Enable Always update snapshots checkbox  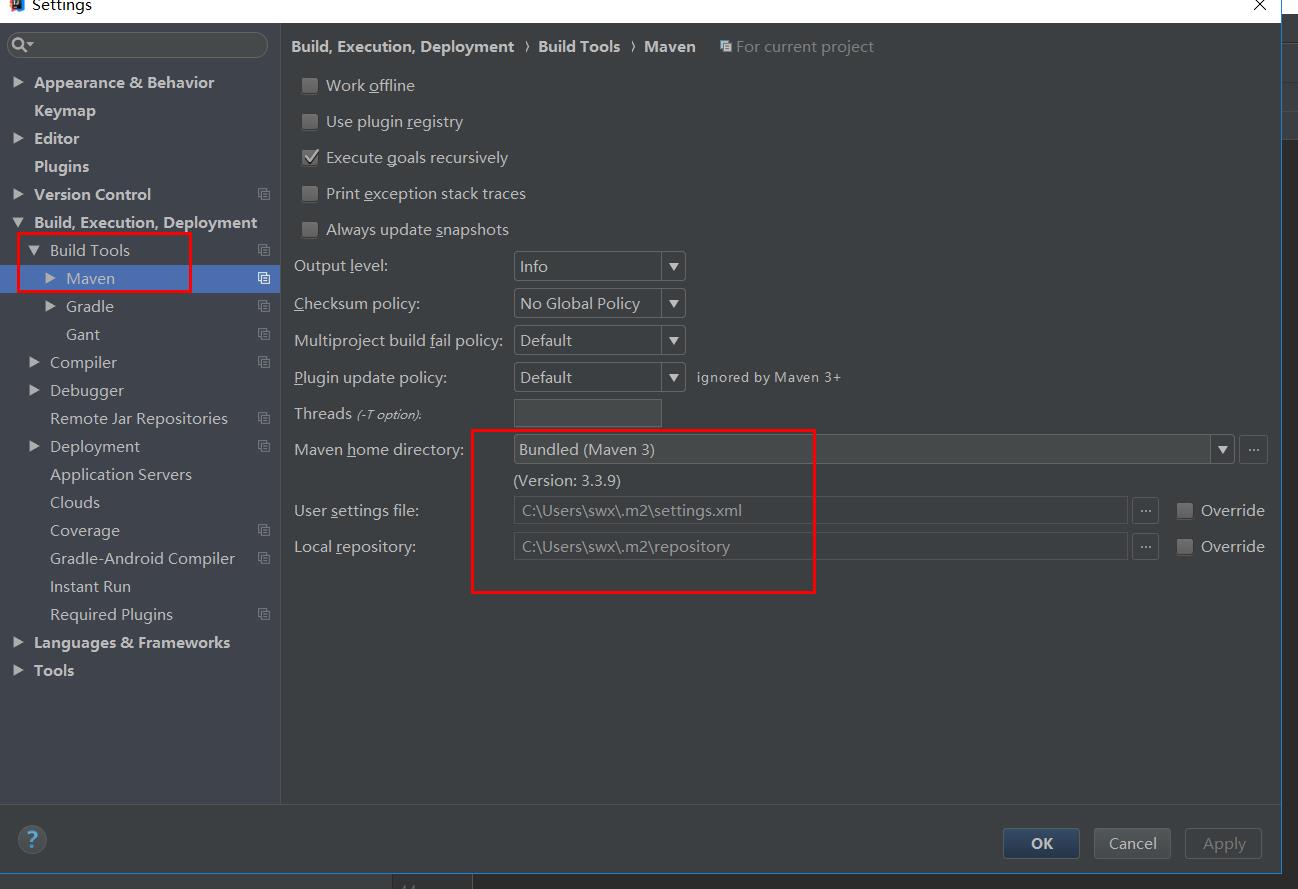(310, 230)
